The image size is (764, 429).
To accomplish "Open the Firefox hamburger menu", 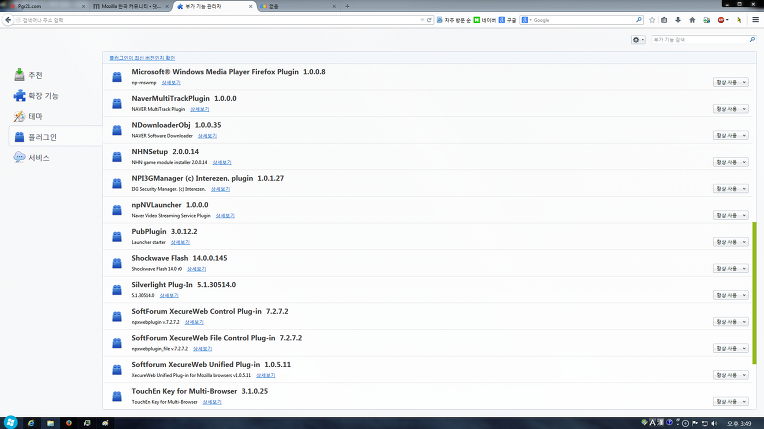I will click(753, 19).
